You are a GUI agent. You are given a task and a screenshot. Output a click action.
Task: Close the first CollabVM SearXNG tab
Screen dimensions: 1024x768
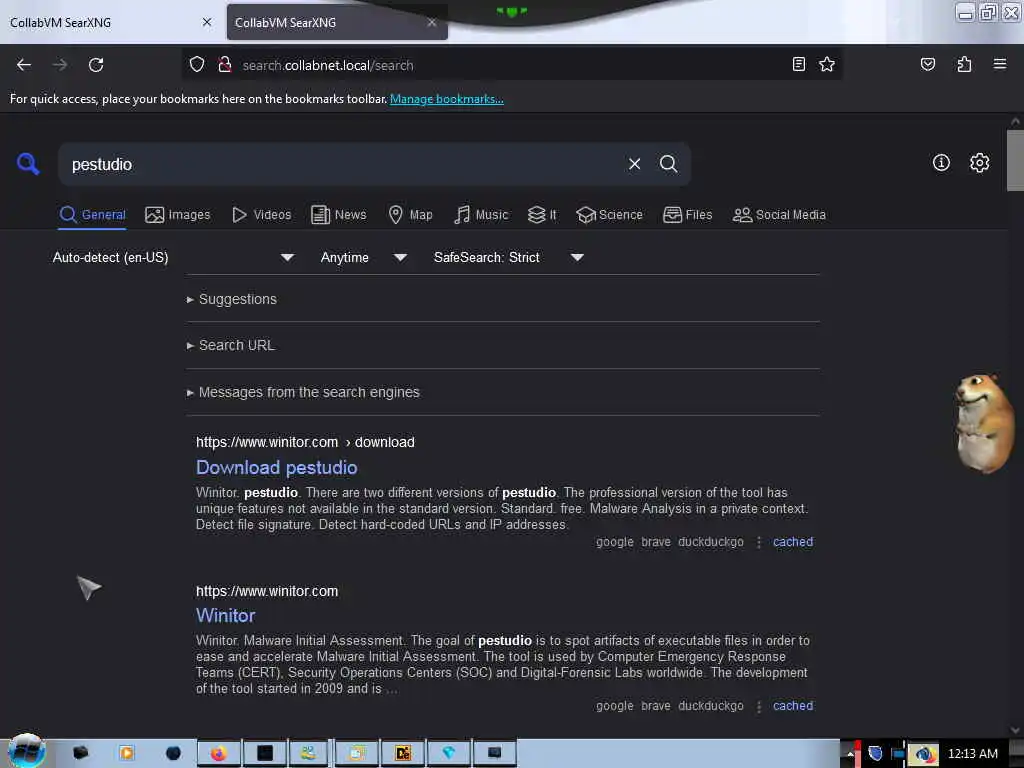click(x=207, y=22)
